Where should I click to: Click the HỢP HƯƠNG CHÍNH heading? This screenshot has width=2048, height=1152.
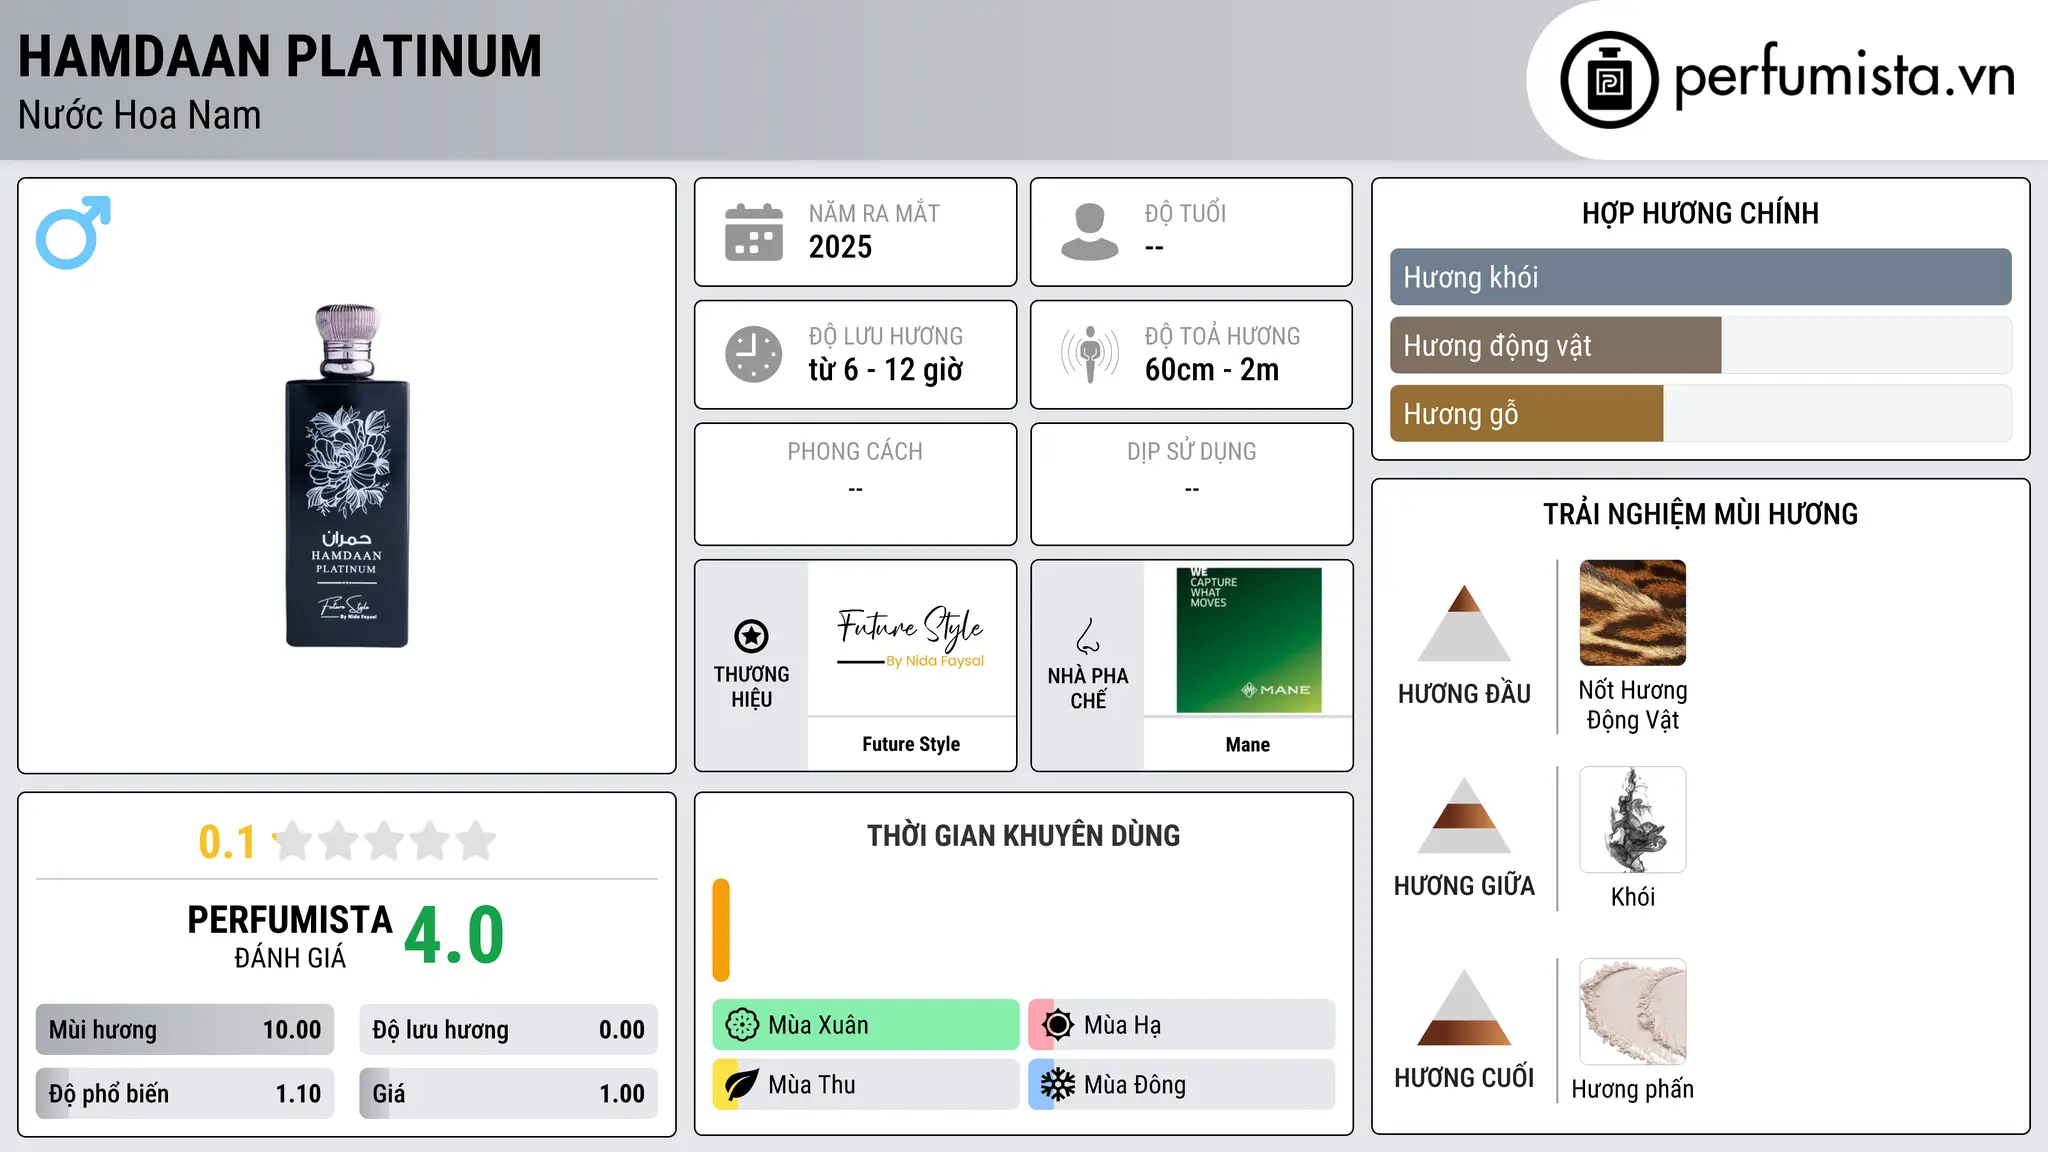1701,214
